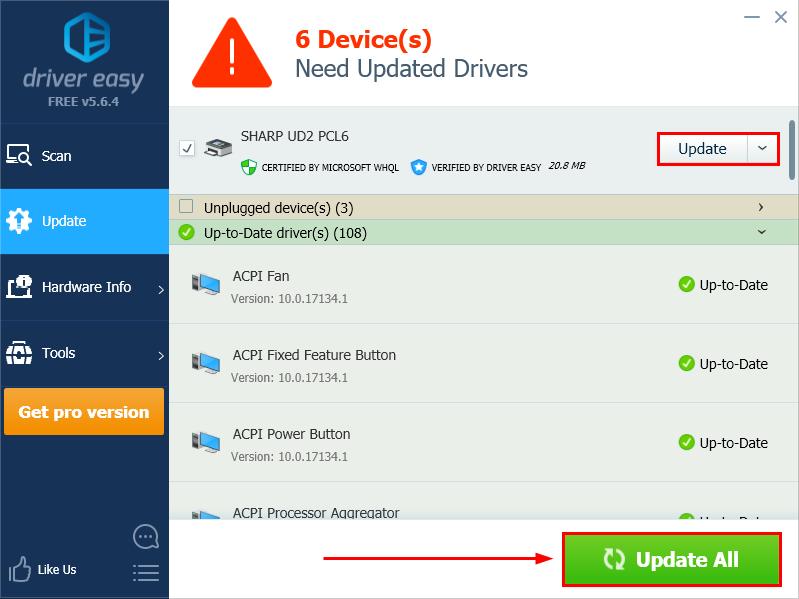The width and height of the screenshot is (799, 599).
Task: Click the Tools toolbox icon
Action: point(19,353)
